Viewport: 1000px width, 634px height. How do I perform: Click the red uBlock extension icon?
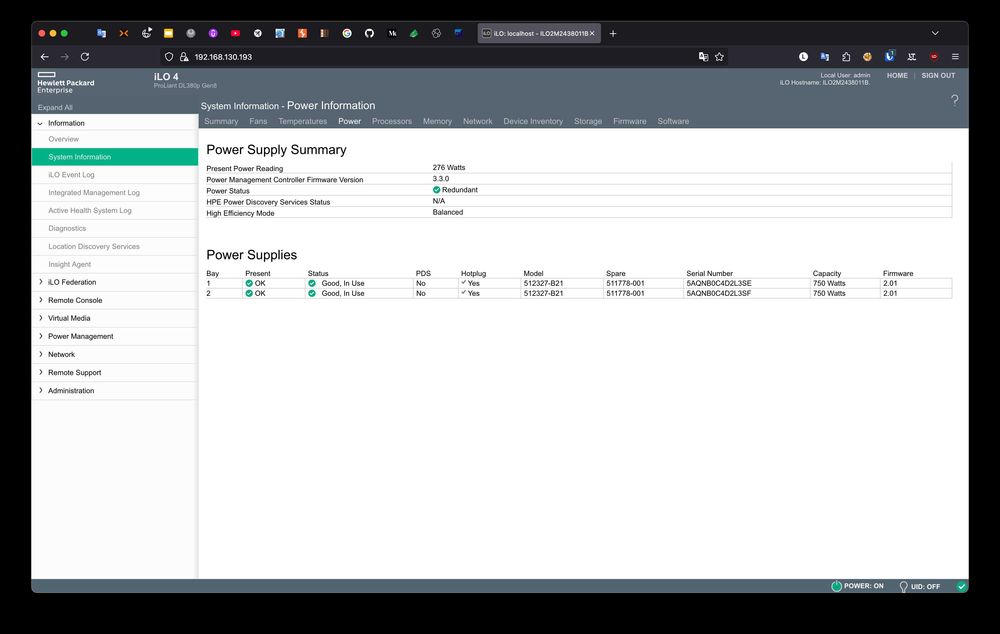(x=934, y=57)
